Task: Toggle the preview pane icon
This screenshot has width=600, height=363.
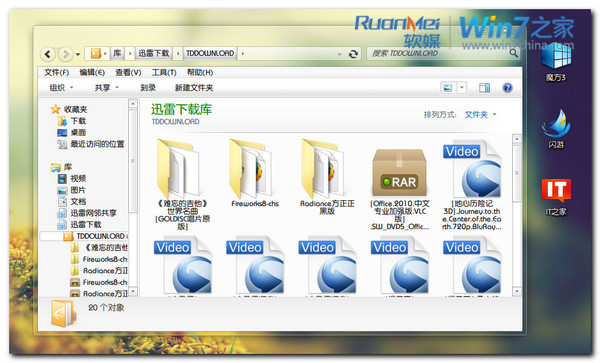Action: 484,88
